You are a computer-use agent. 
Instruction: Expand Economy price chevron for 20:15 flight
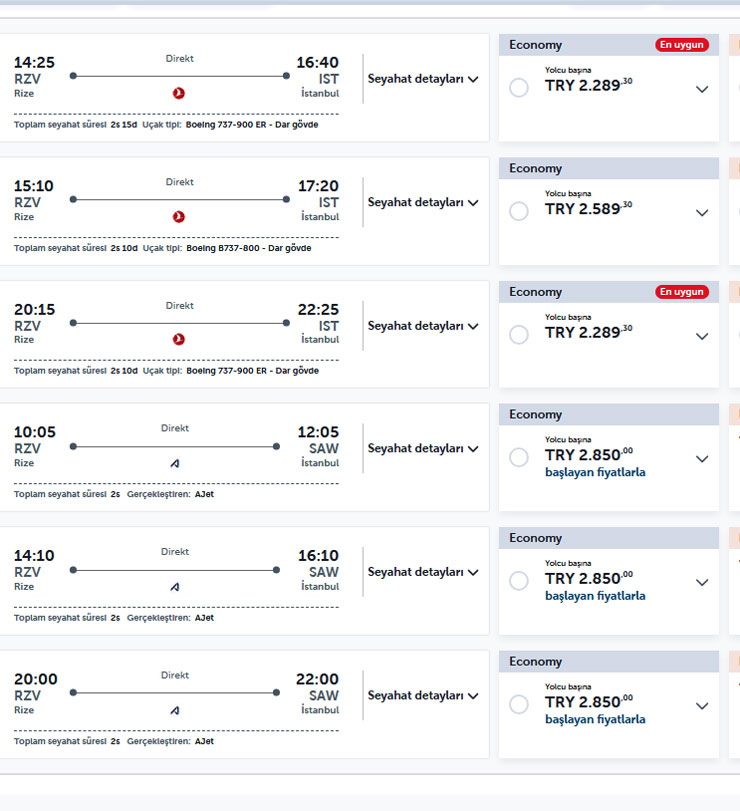click(x=702, y=336)
